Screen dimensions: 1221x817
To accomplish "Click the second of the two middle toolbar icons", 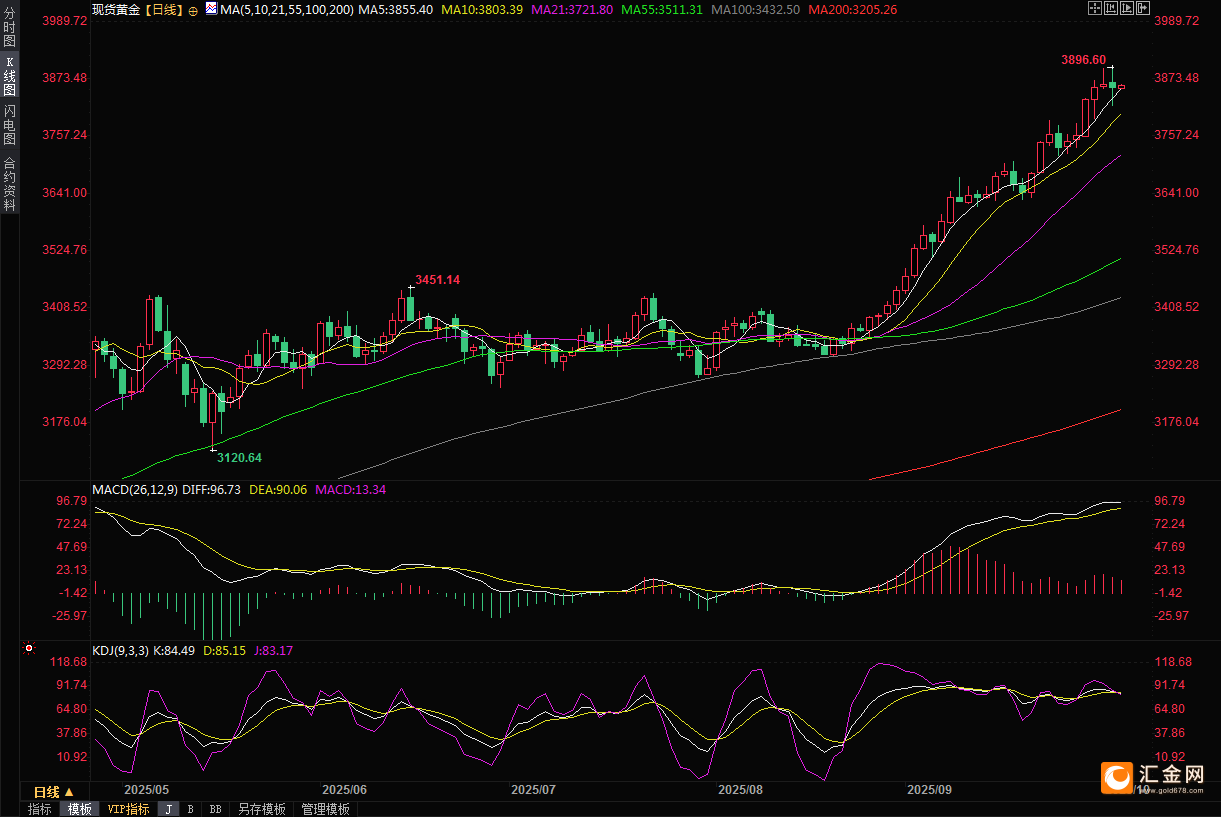I will point(1127,9).
